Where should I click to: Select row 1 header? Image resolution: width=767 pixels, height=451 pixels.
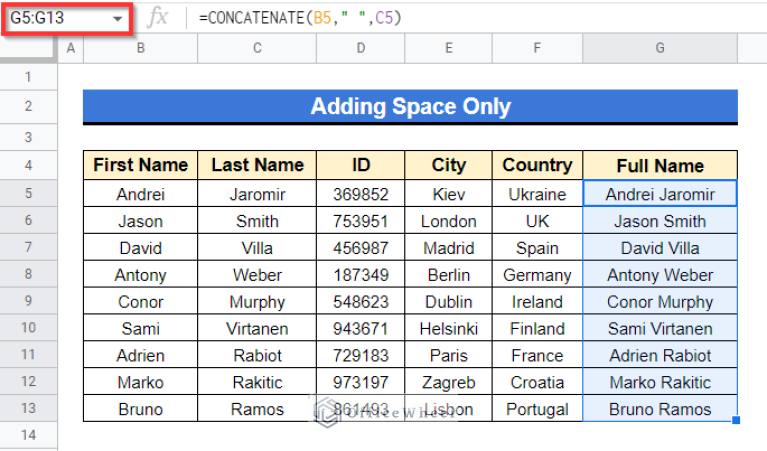[28, 77]
